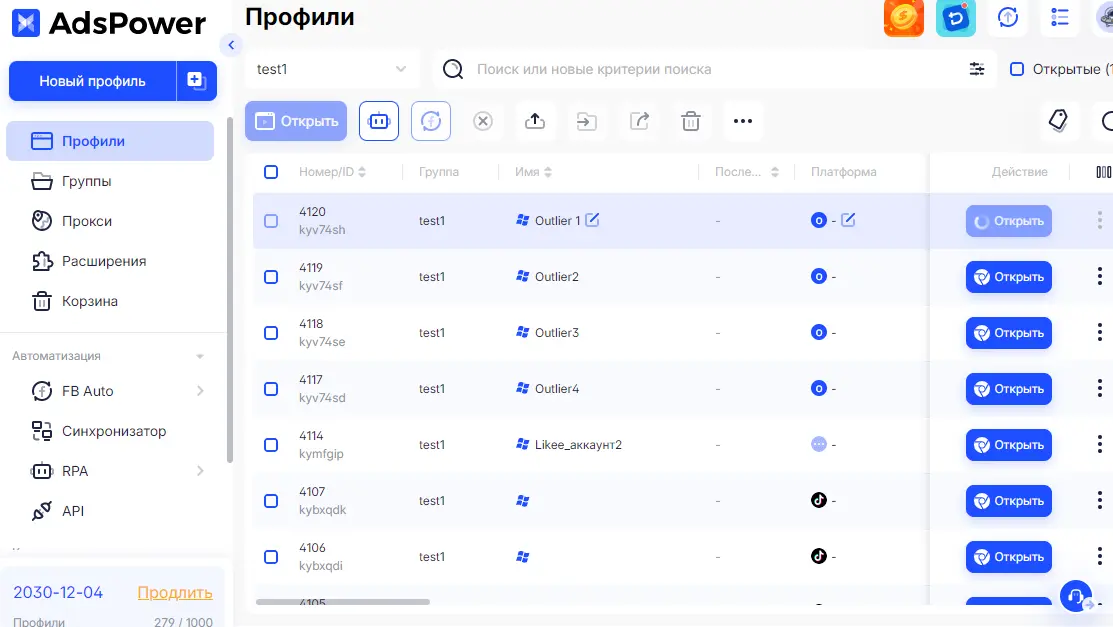Click the horizontal table scrollbar

343,602
